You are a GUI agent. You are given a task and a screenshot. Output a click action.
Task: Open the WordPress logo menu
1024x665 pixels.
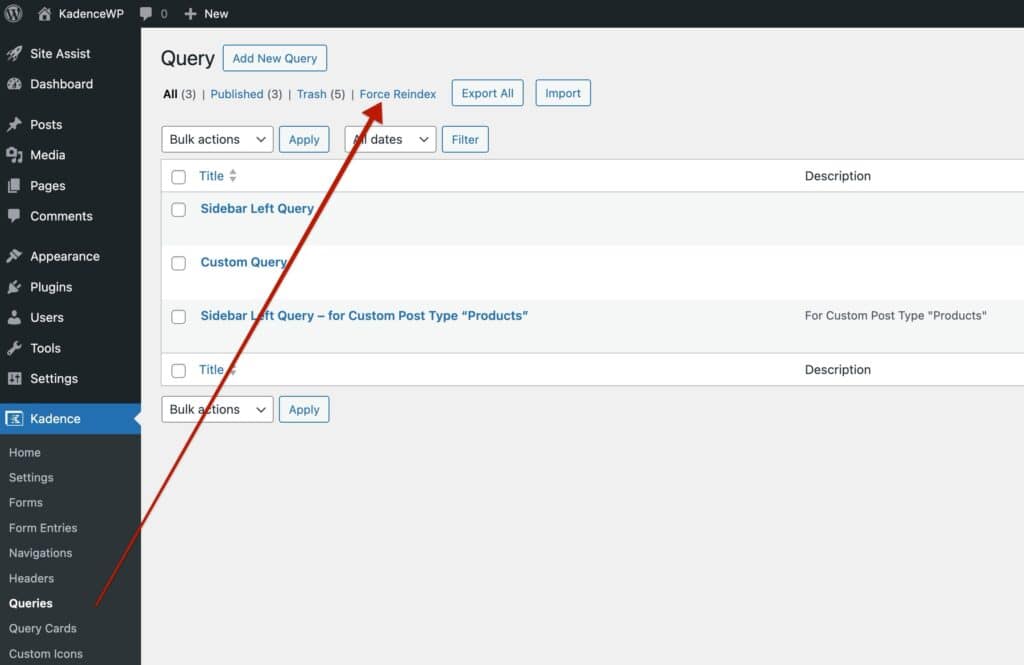pos(10,13)
